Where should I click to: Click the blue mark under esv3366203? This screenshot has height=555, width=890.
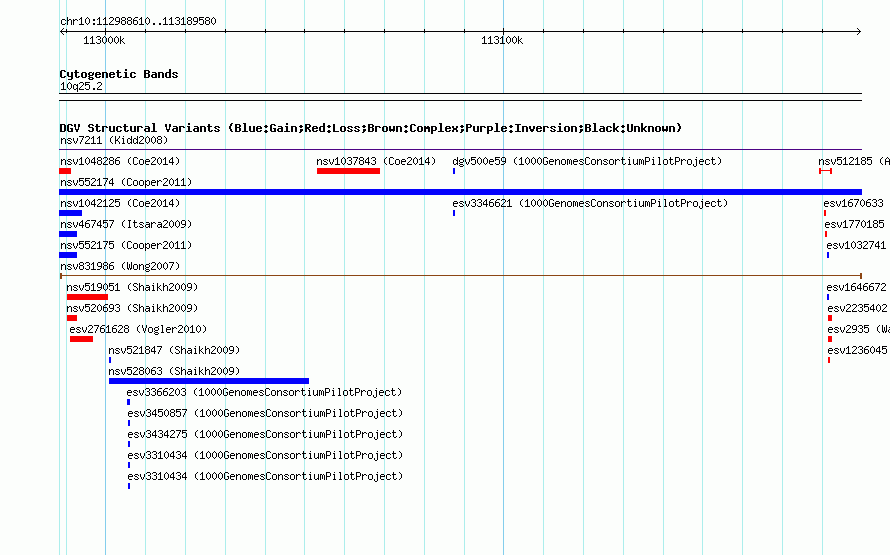coord(128,402)
